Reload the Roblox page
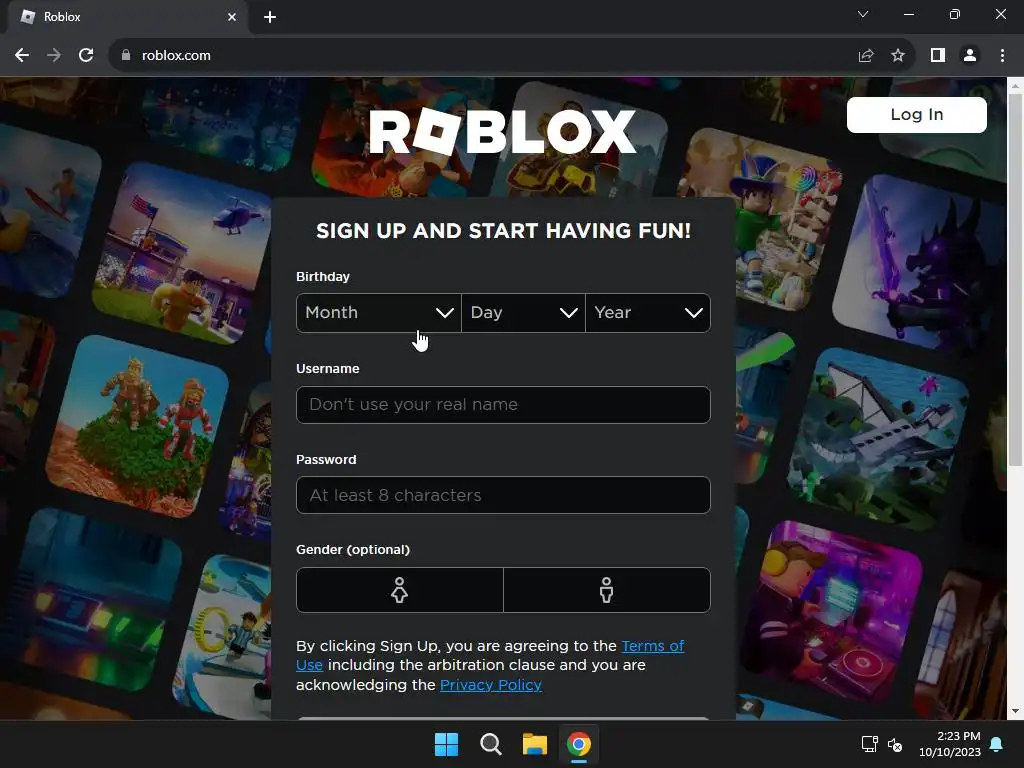The width and height of the screenshot is (1024, 768). click(86, 56)
